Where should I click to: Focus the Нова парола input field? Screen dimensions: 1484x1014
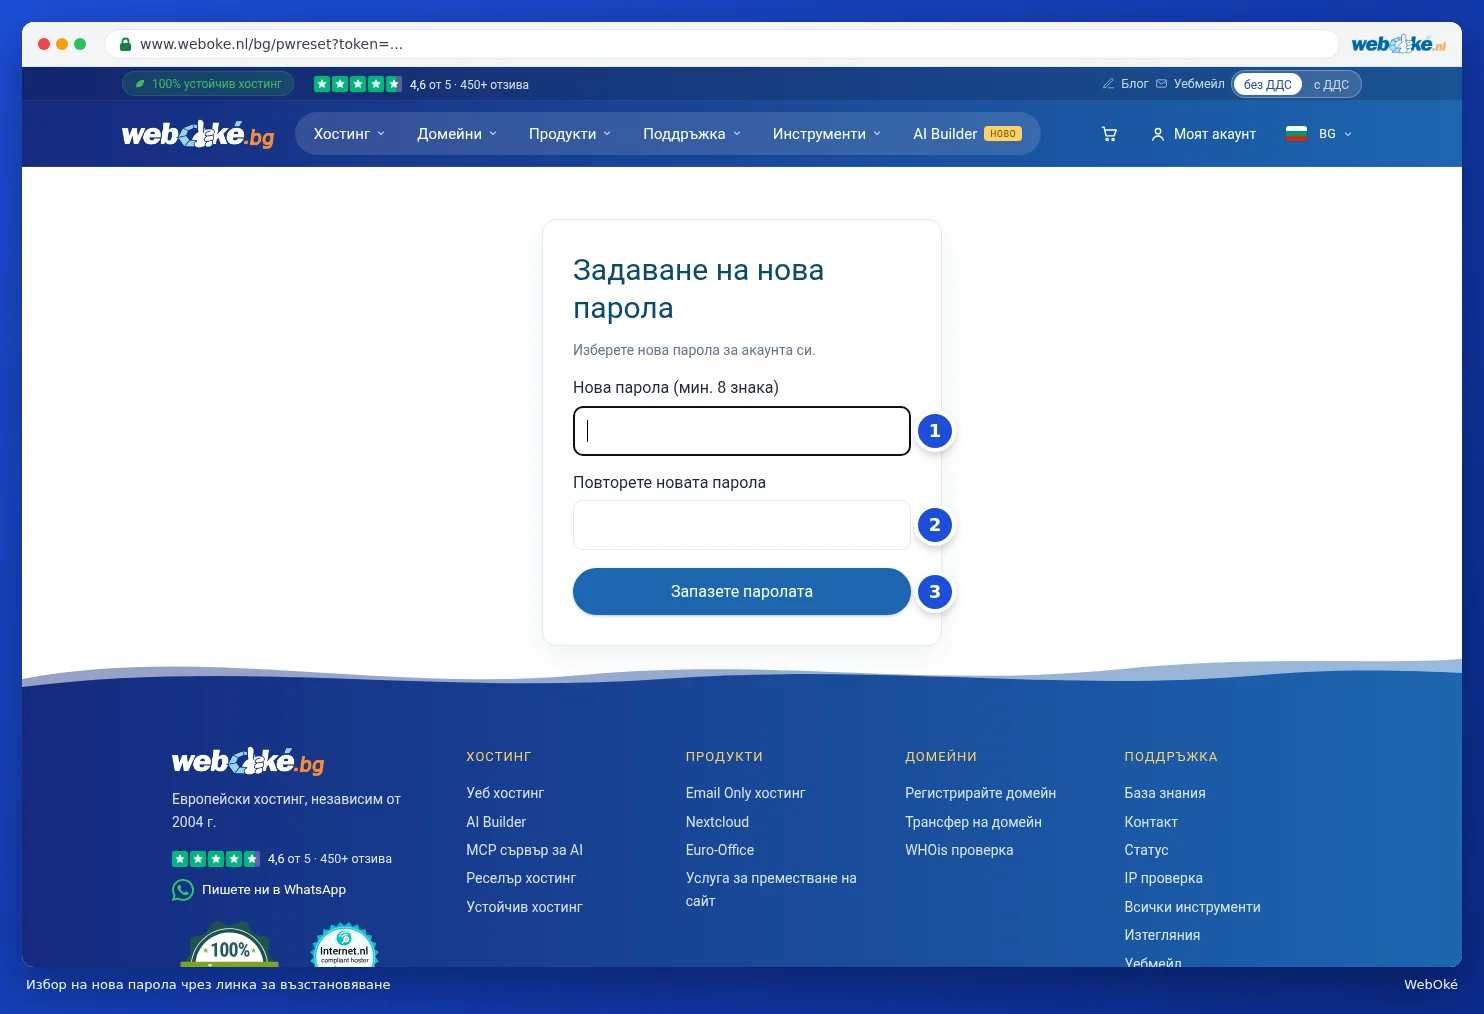tap(742, 431)
